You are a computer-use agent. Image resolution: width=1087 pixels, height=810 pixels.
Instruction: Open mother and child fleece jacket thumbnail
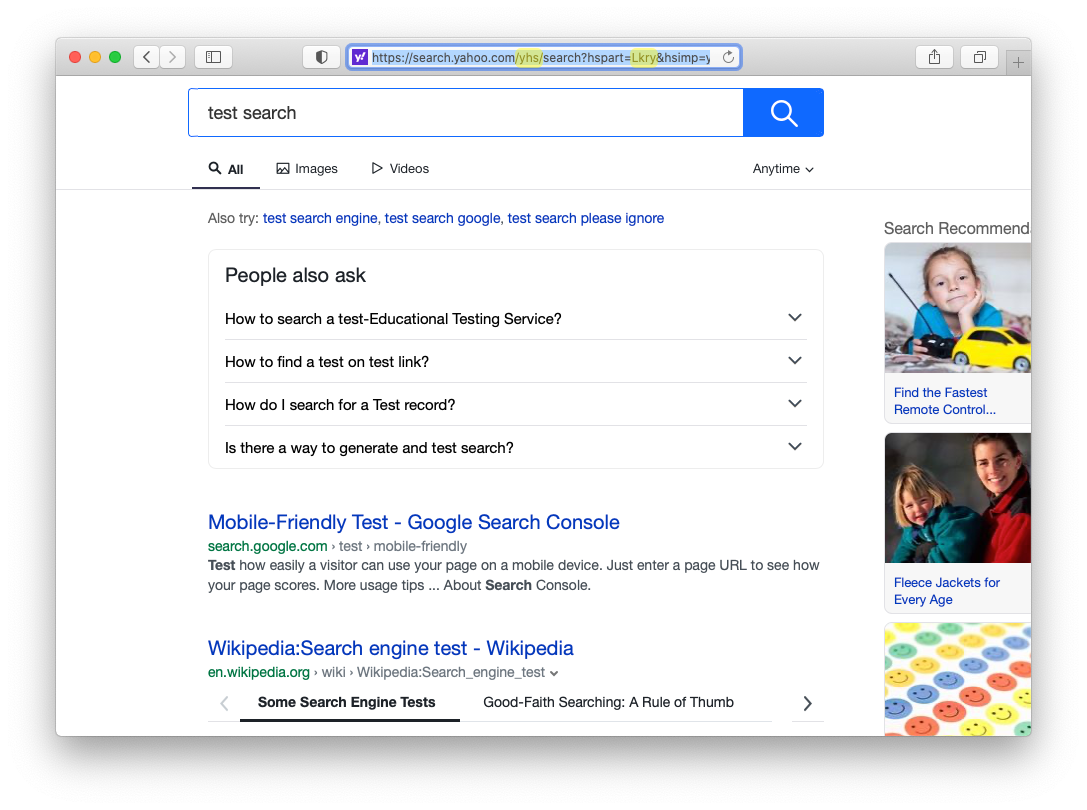pyautogui.click(x=957, y=498)
